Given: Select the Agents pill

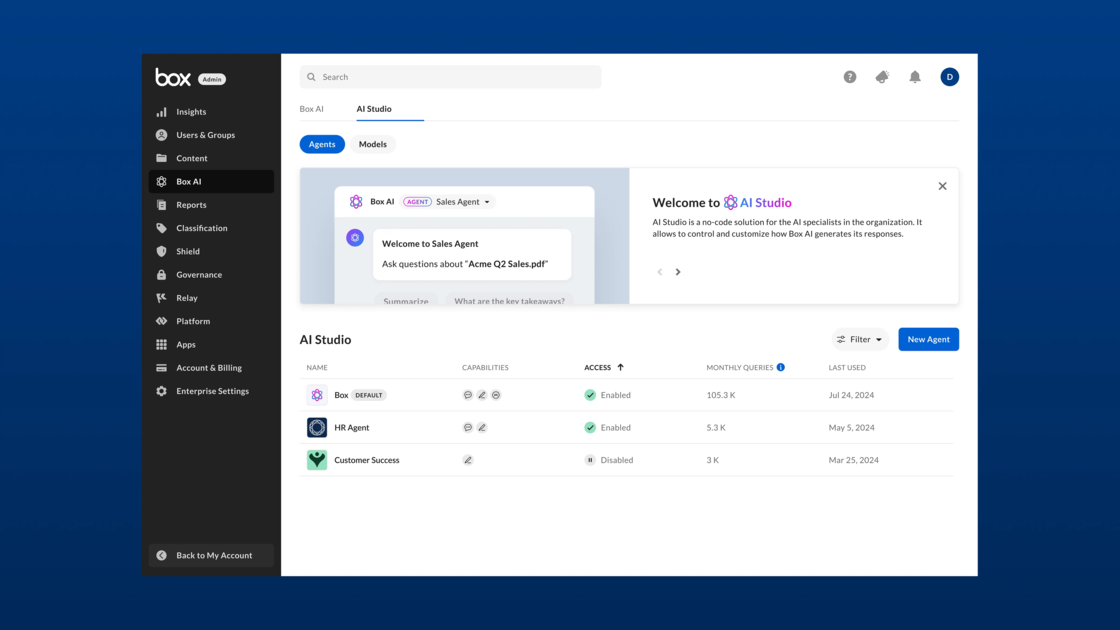Looking at the screenshot, I should (x=322, y=144).
